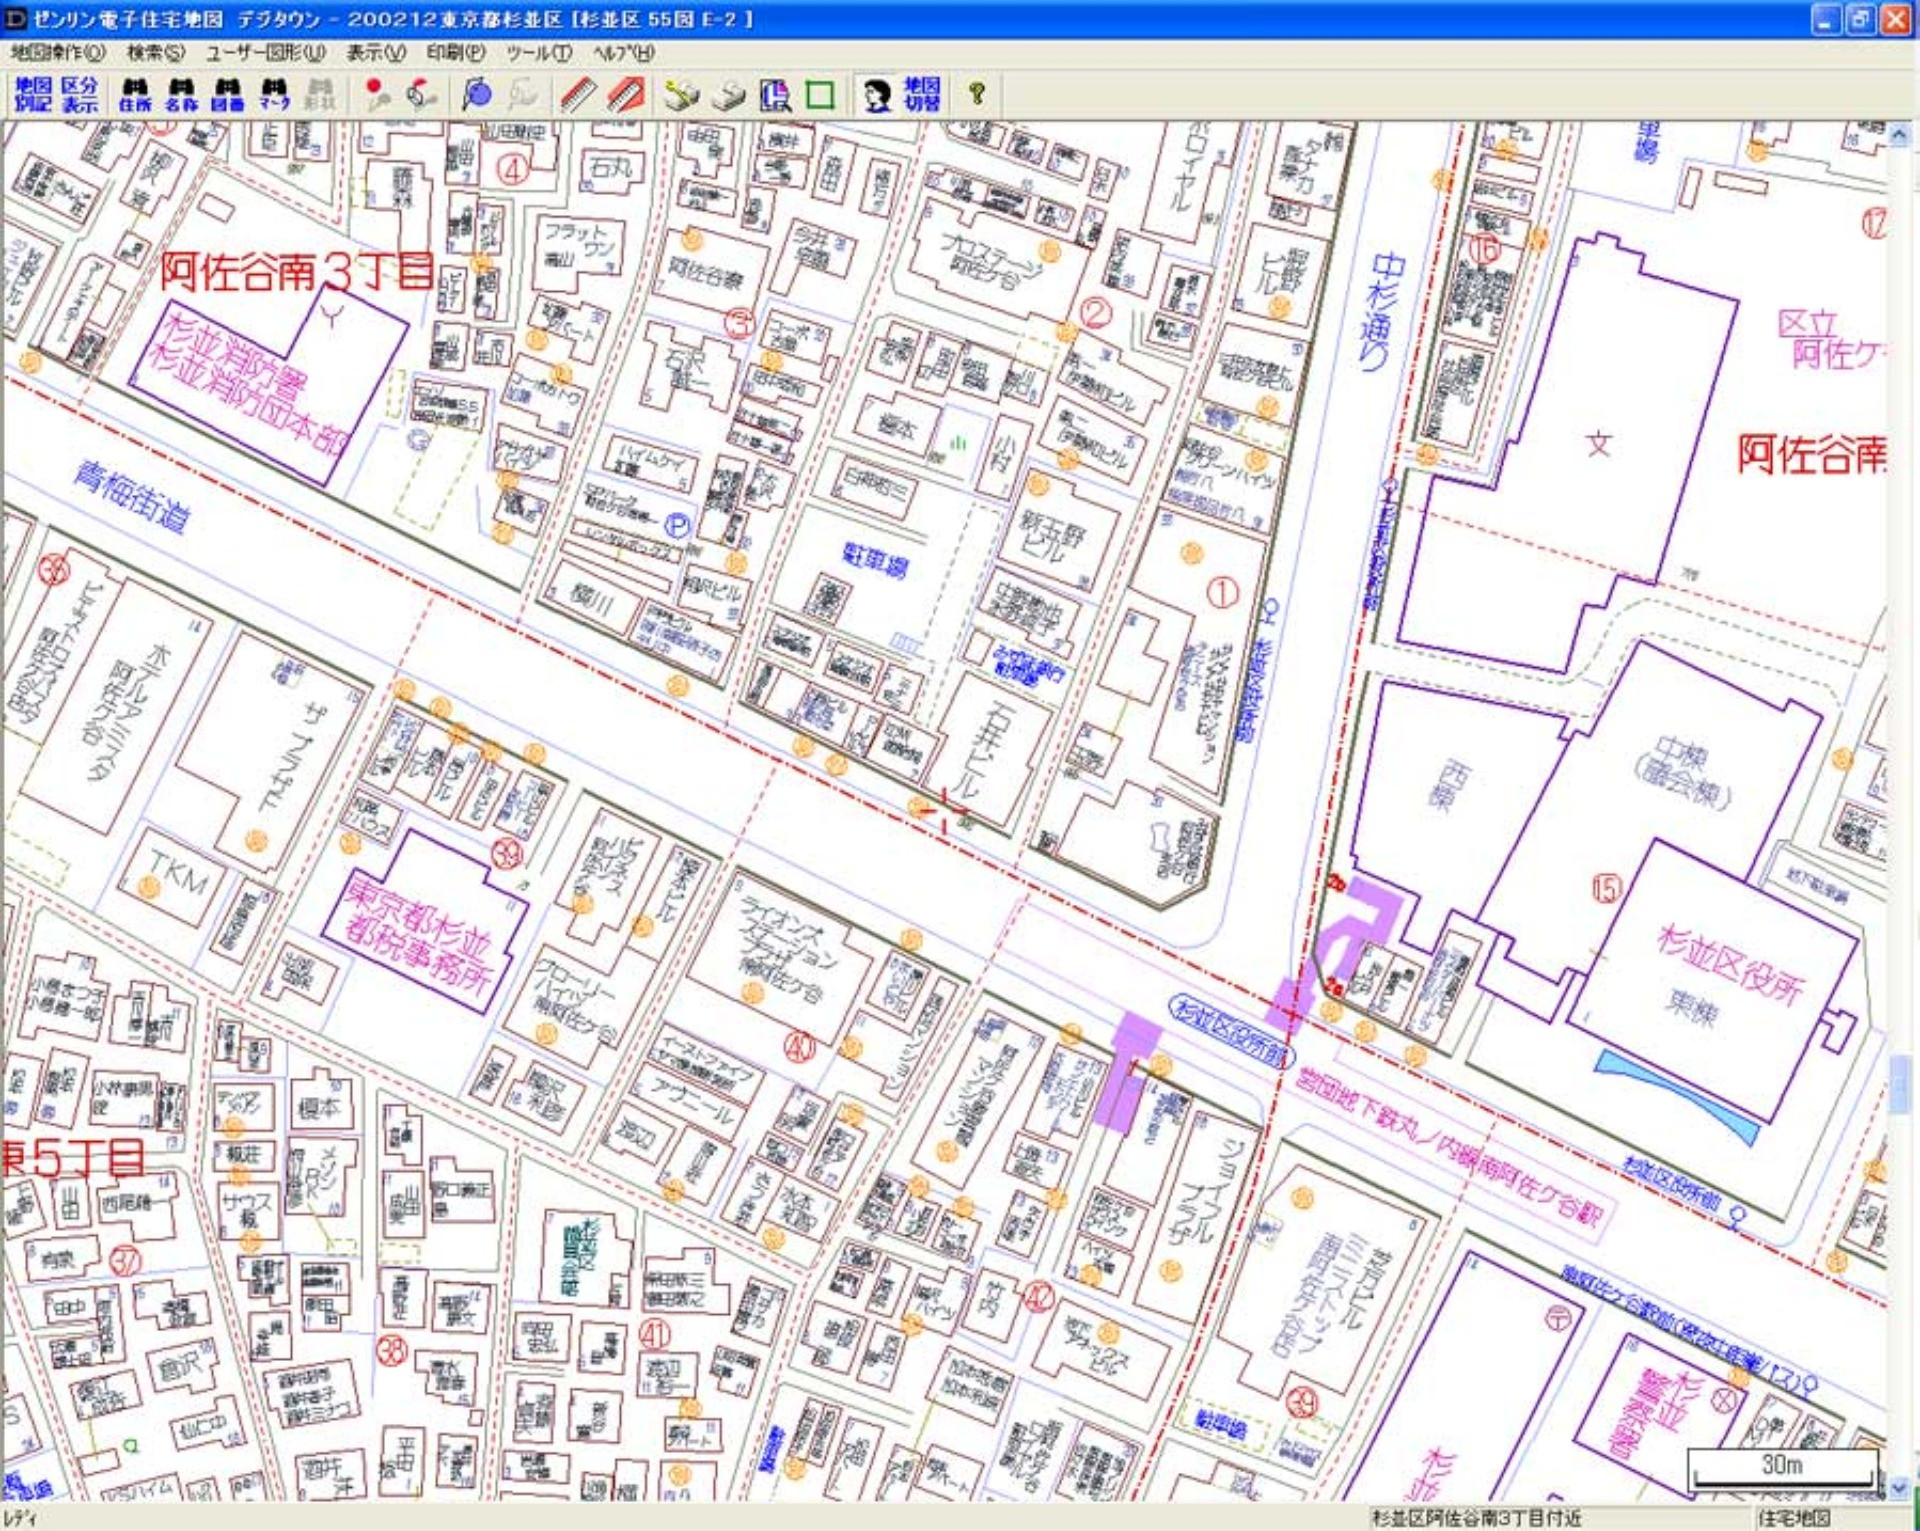Open the 地図操作 menu
The image size is (1920, 1531).
tap(57, 52)
